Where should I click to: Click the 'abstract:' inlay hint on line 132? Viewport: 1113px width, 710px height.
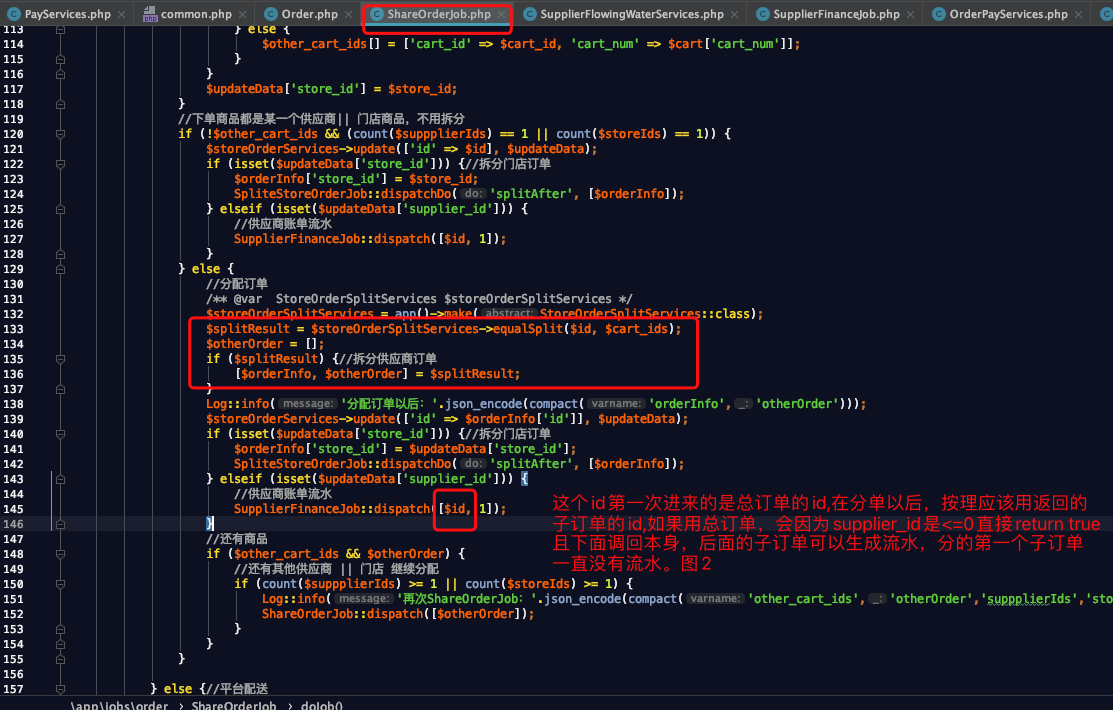(508, 314)
